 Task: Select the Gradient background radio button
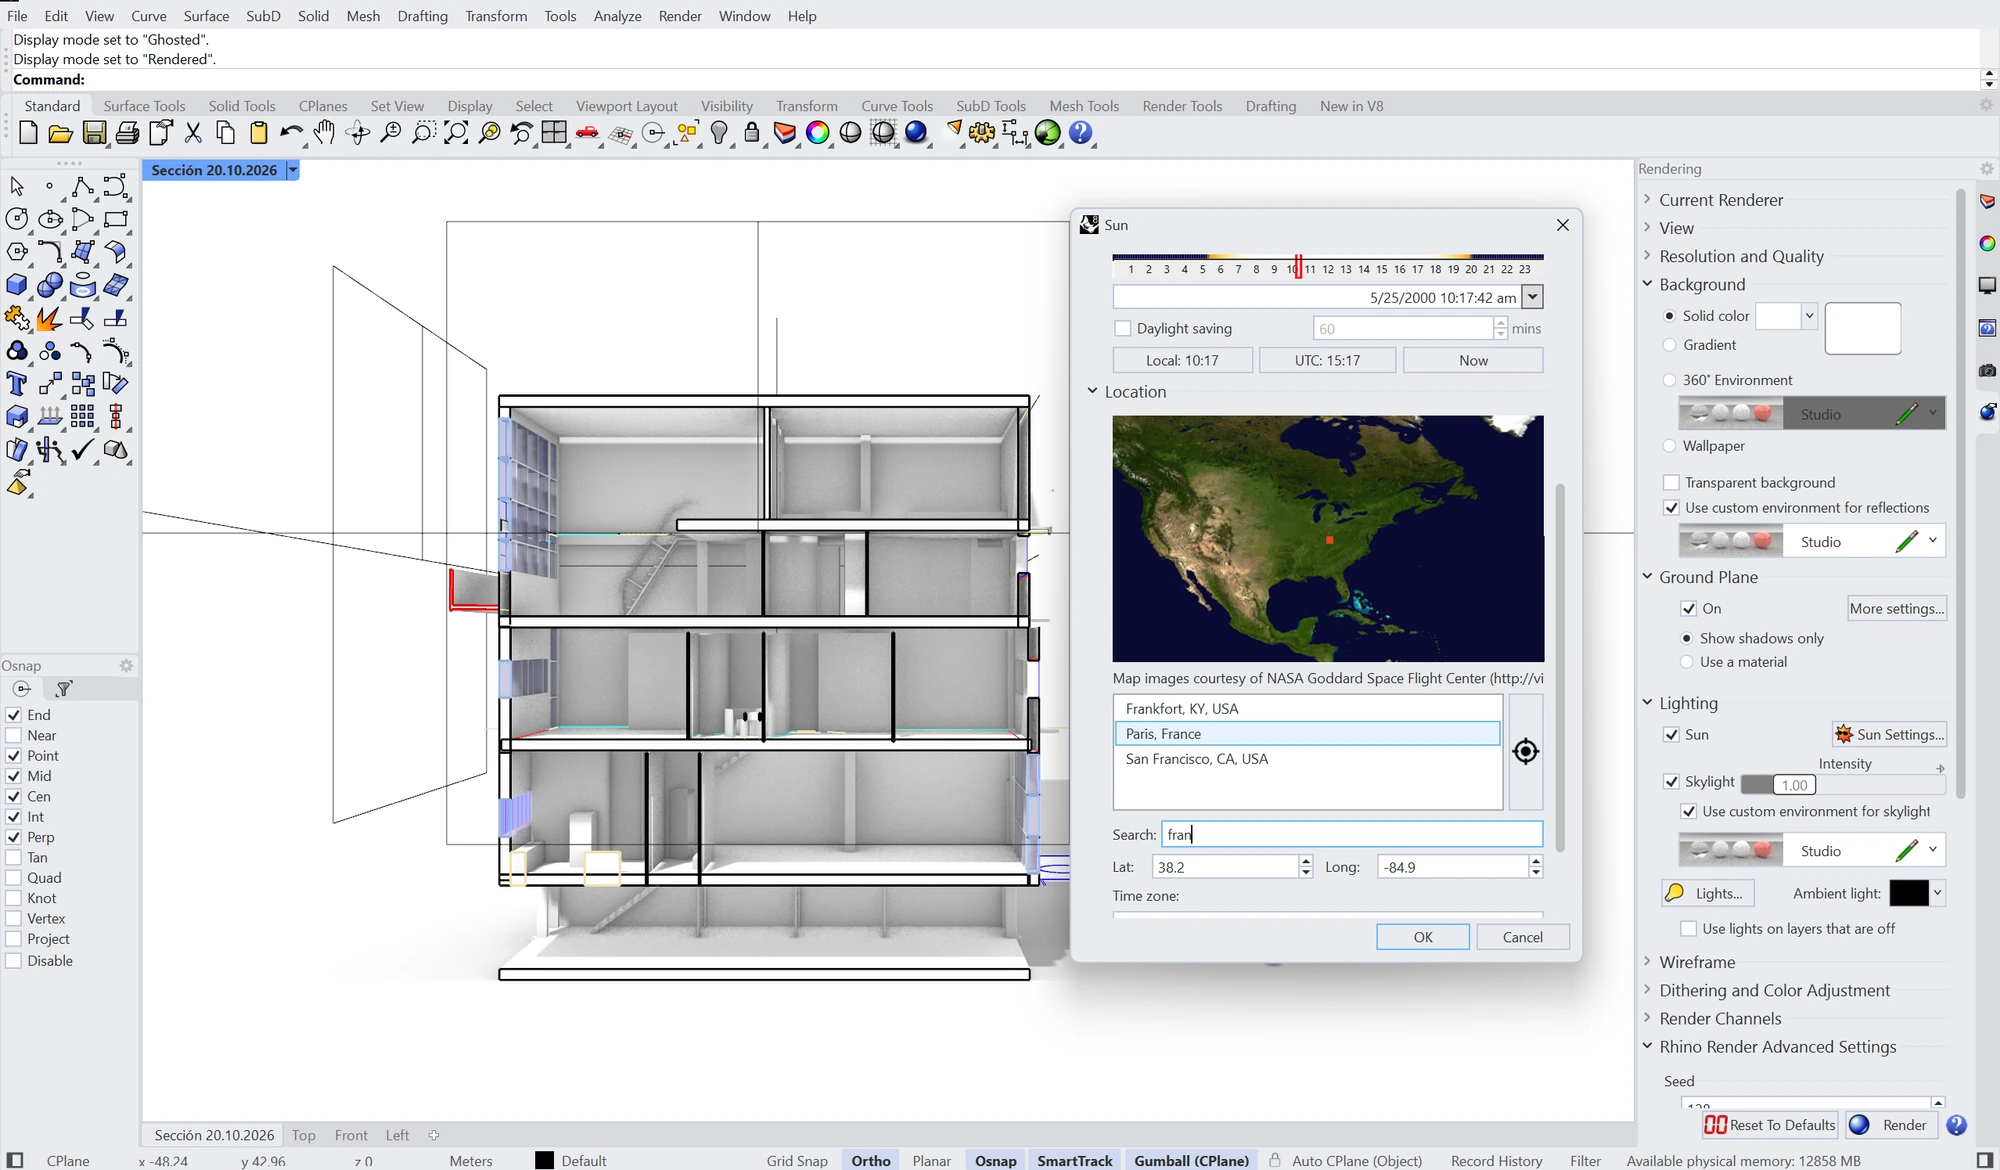1669,345
